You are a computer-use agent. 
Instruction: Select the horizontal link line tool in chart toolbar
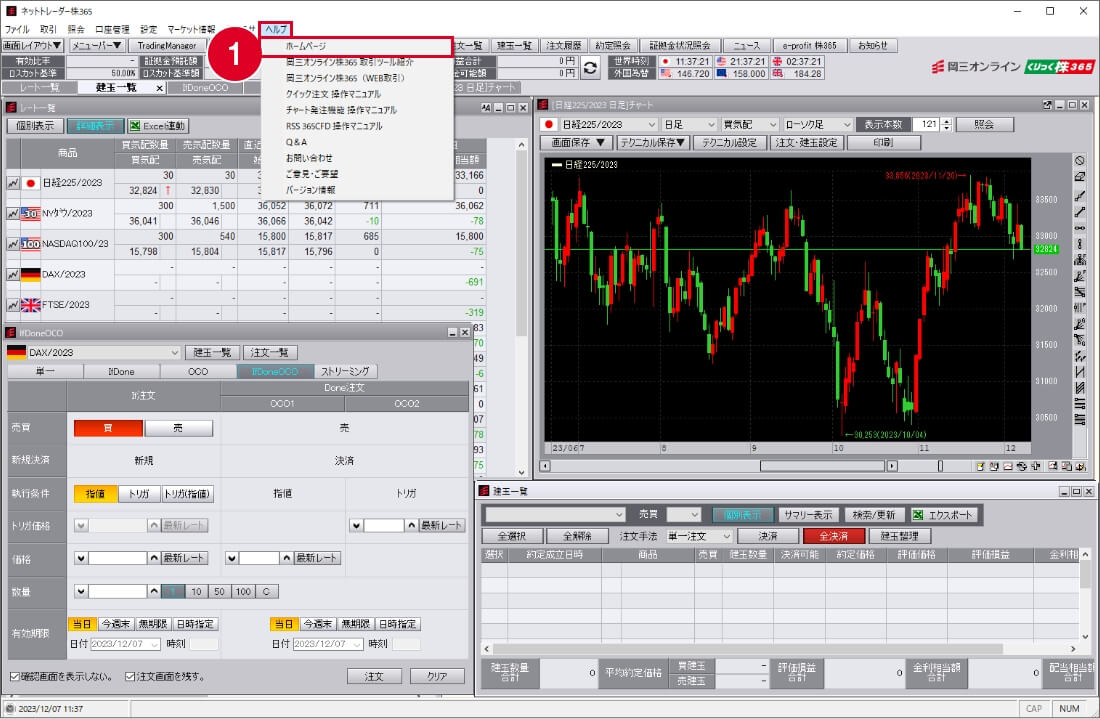[x=1080, y=227]
